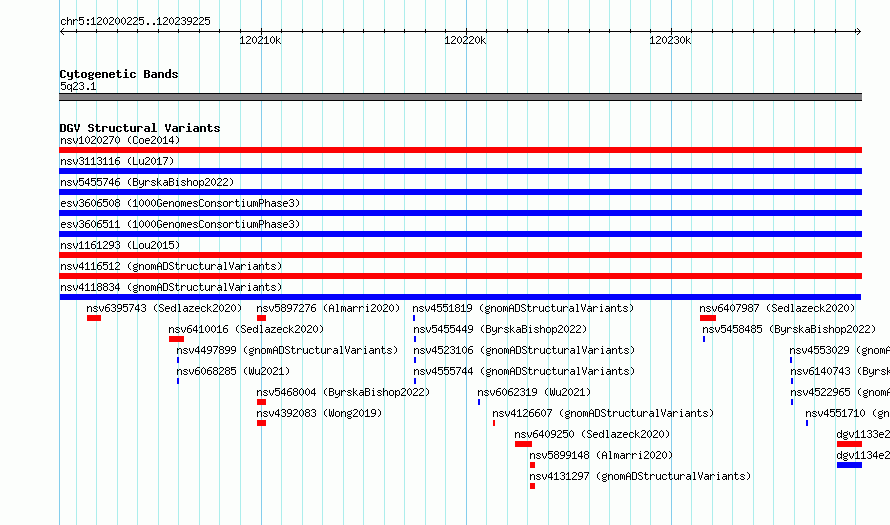Screen dimensions: 890x525
Task: Open the nsv4551710 variant label
Action: tap(847, 413)
